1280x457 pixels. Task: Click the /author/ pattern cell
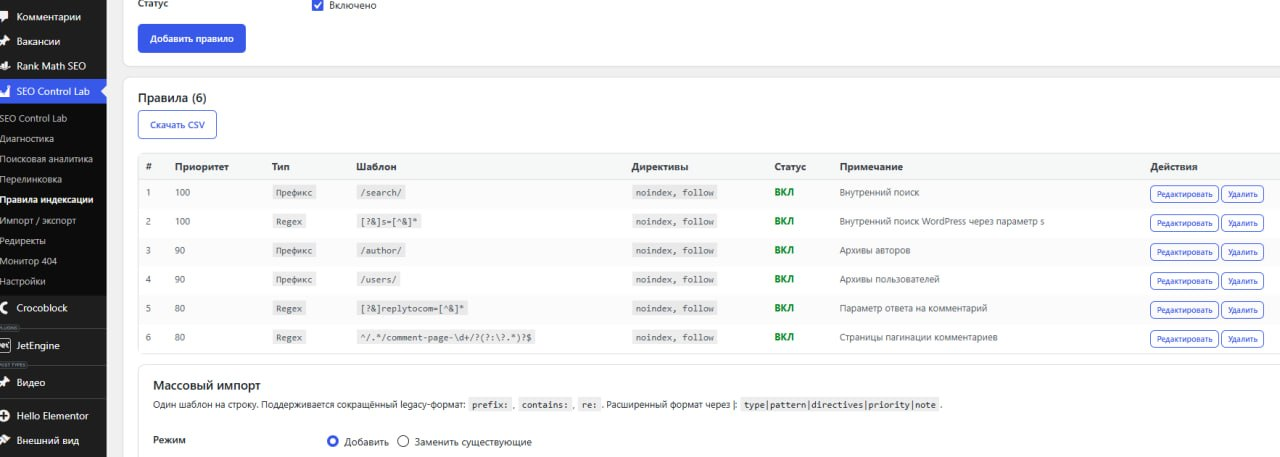point(381,250)
